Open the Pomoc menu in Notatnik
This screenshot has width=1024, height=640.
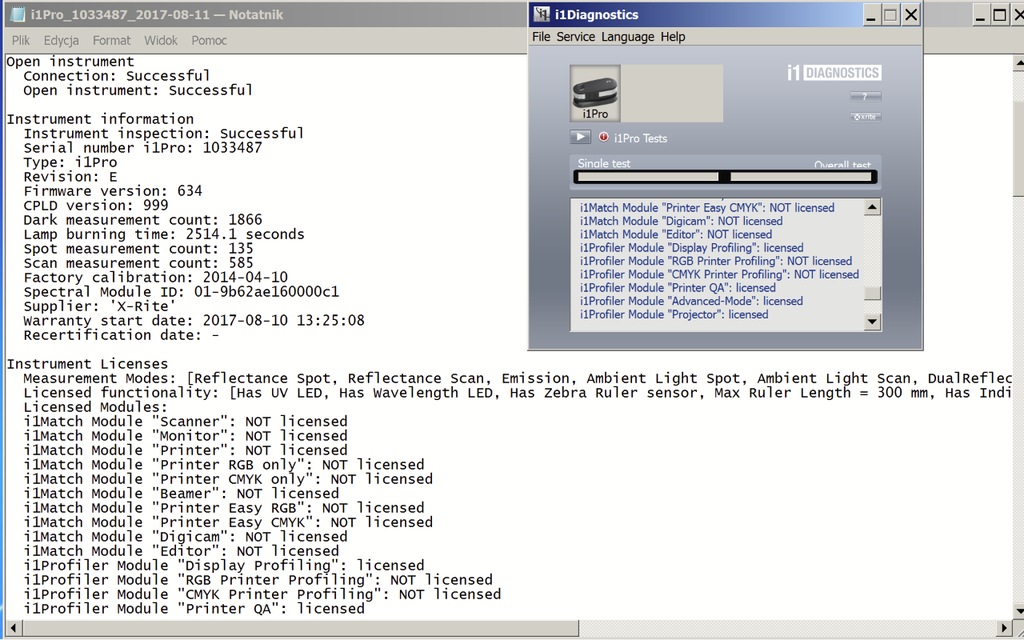[x=209, y=40]
